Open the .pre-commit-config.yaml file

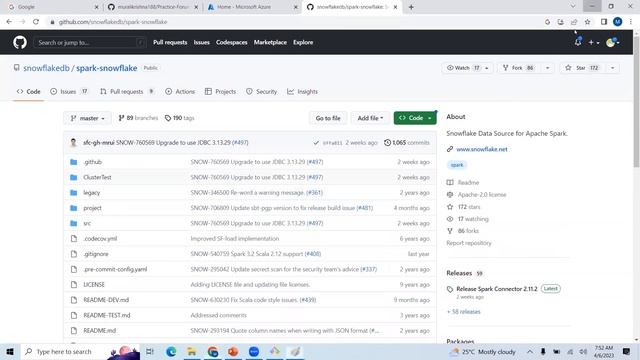pyautogui.click(x=115, y=269)
